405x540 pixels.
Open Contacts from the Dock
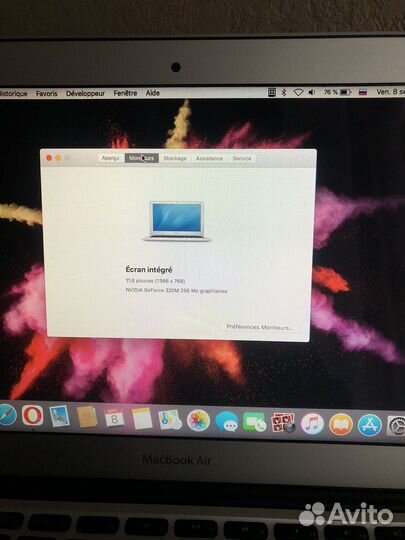pos(86,417)
